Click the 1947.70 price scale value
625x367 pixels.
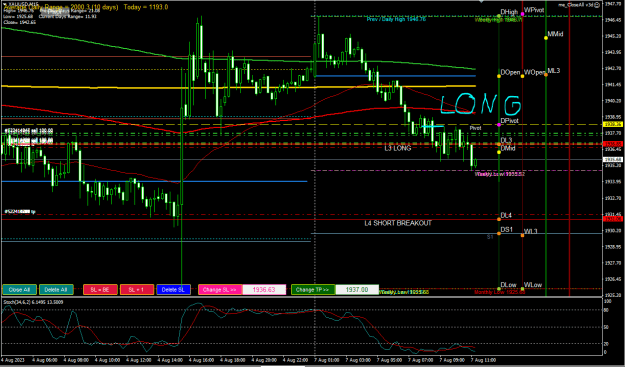(613, 4)
